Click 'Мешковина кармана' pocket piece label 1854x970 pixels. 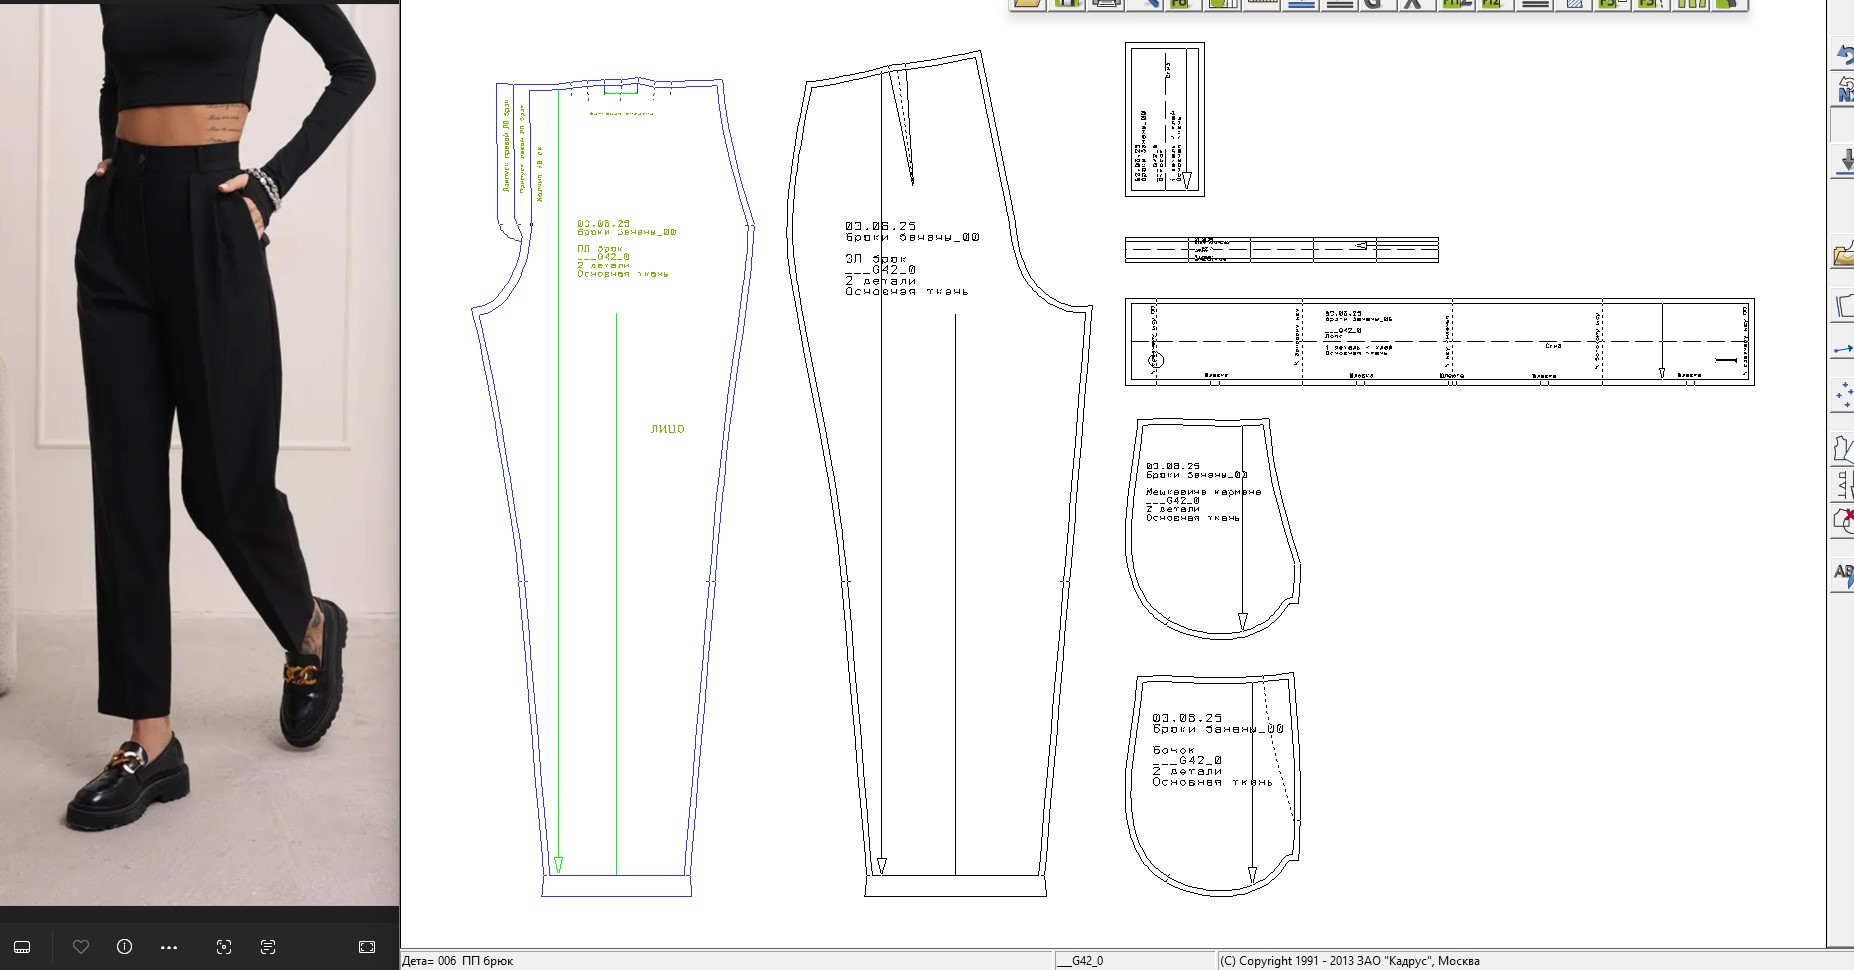pos(1203,492)
